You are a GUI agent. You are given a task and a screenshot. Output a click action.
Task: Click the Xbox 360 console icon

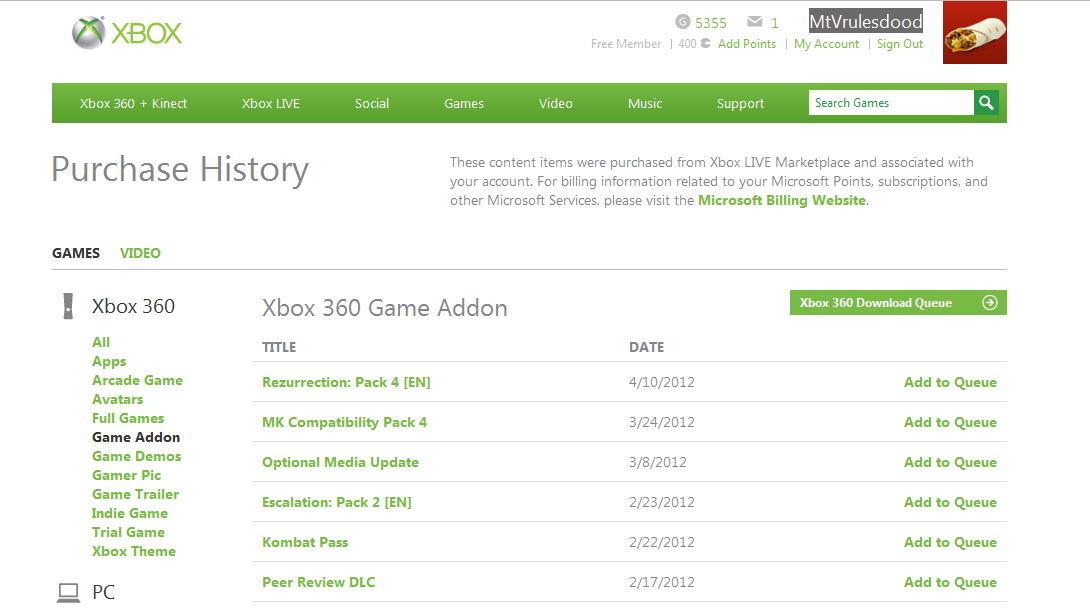[x=67, y=306]
